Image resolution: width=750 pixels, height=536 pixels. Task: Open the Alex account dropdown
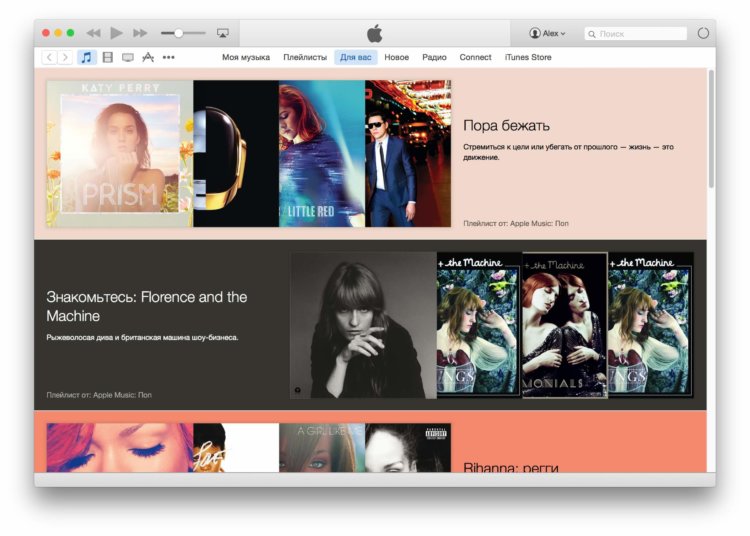(548, 33)
